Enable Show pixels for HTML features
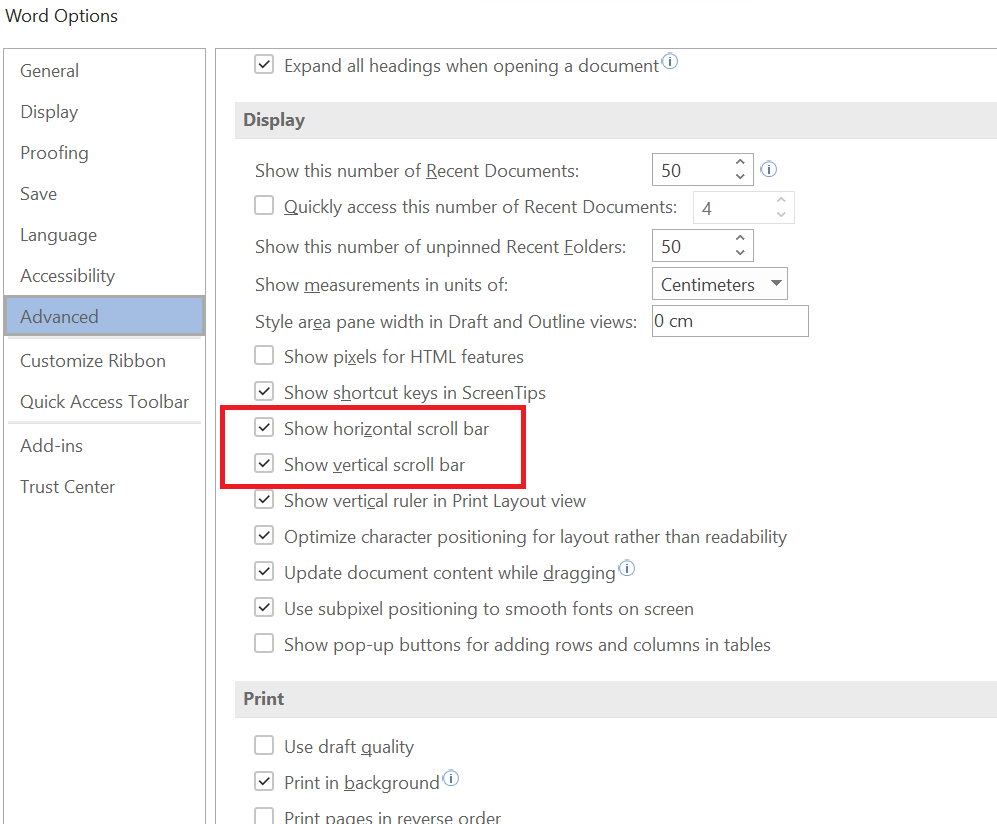The image size is (997, 824). coord(264,355)
